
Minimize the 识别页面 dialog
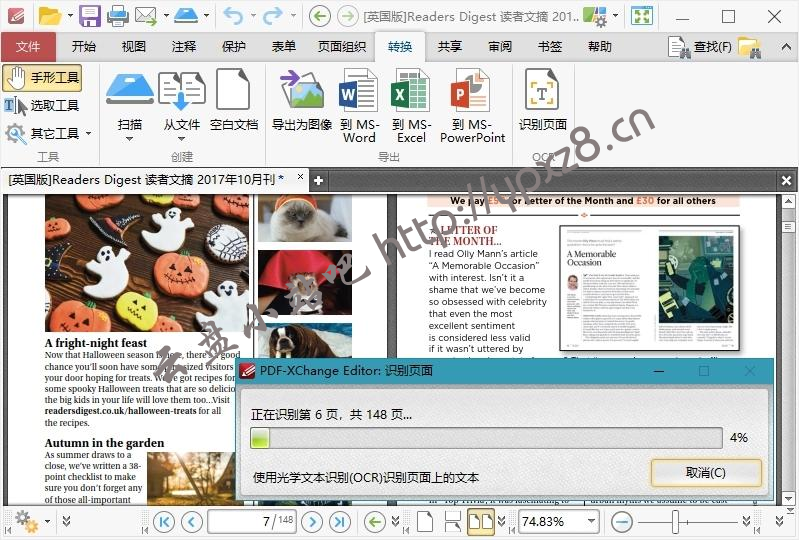point(659,371)
